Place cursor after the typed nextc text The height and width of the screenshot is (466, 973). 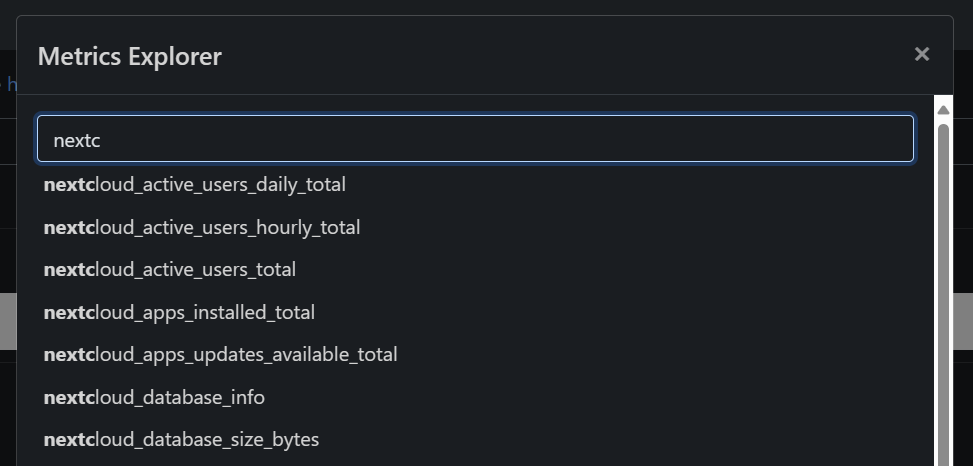(x=101, y=140)
